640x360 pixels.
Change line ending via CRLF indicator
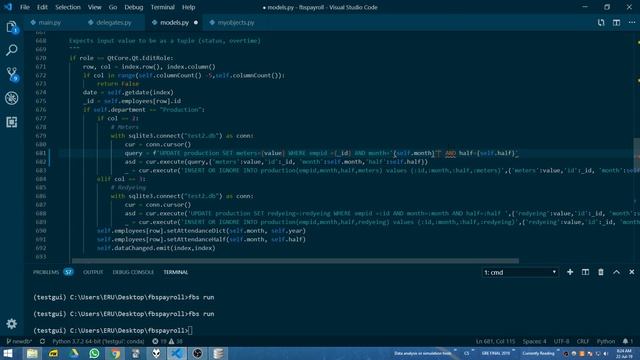[582, 341]
